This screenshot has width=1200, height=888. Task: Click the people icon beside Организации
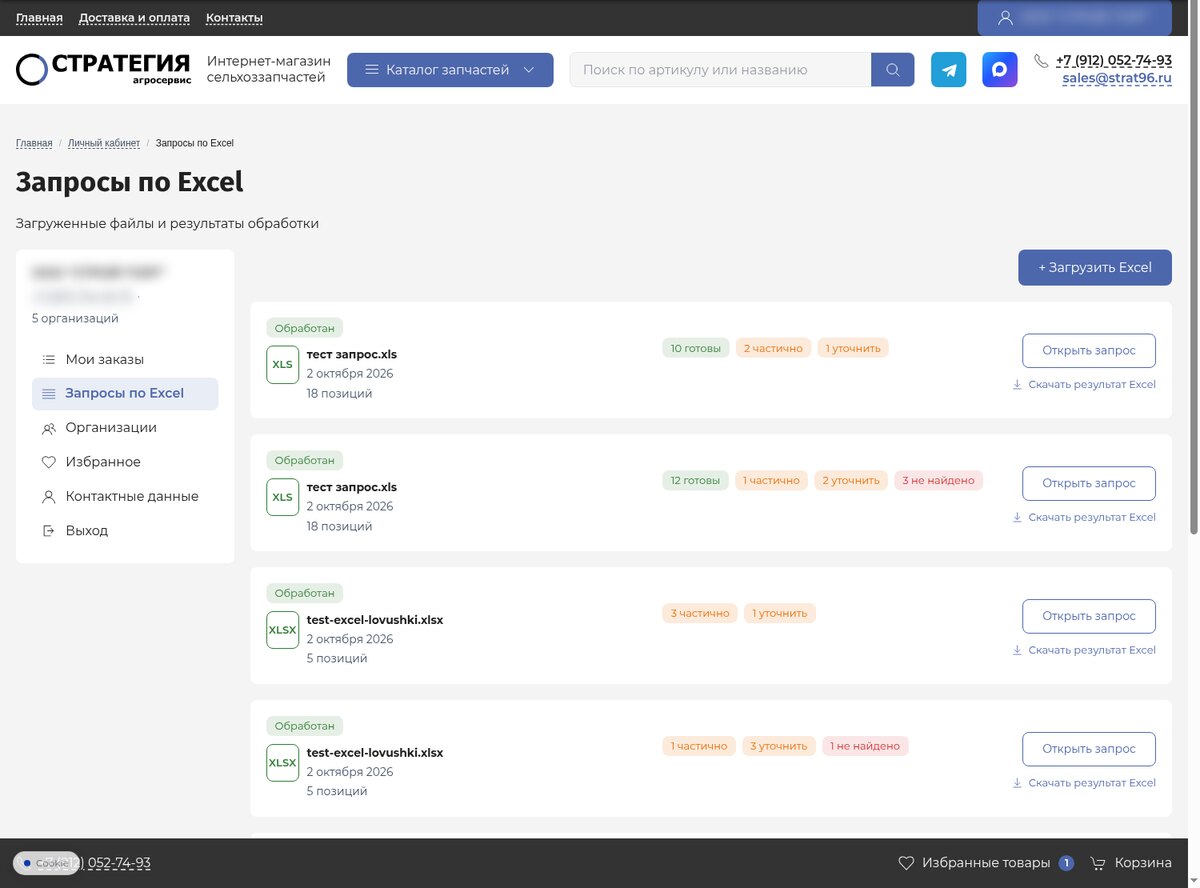point(49,428)
